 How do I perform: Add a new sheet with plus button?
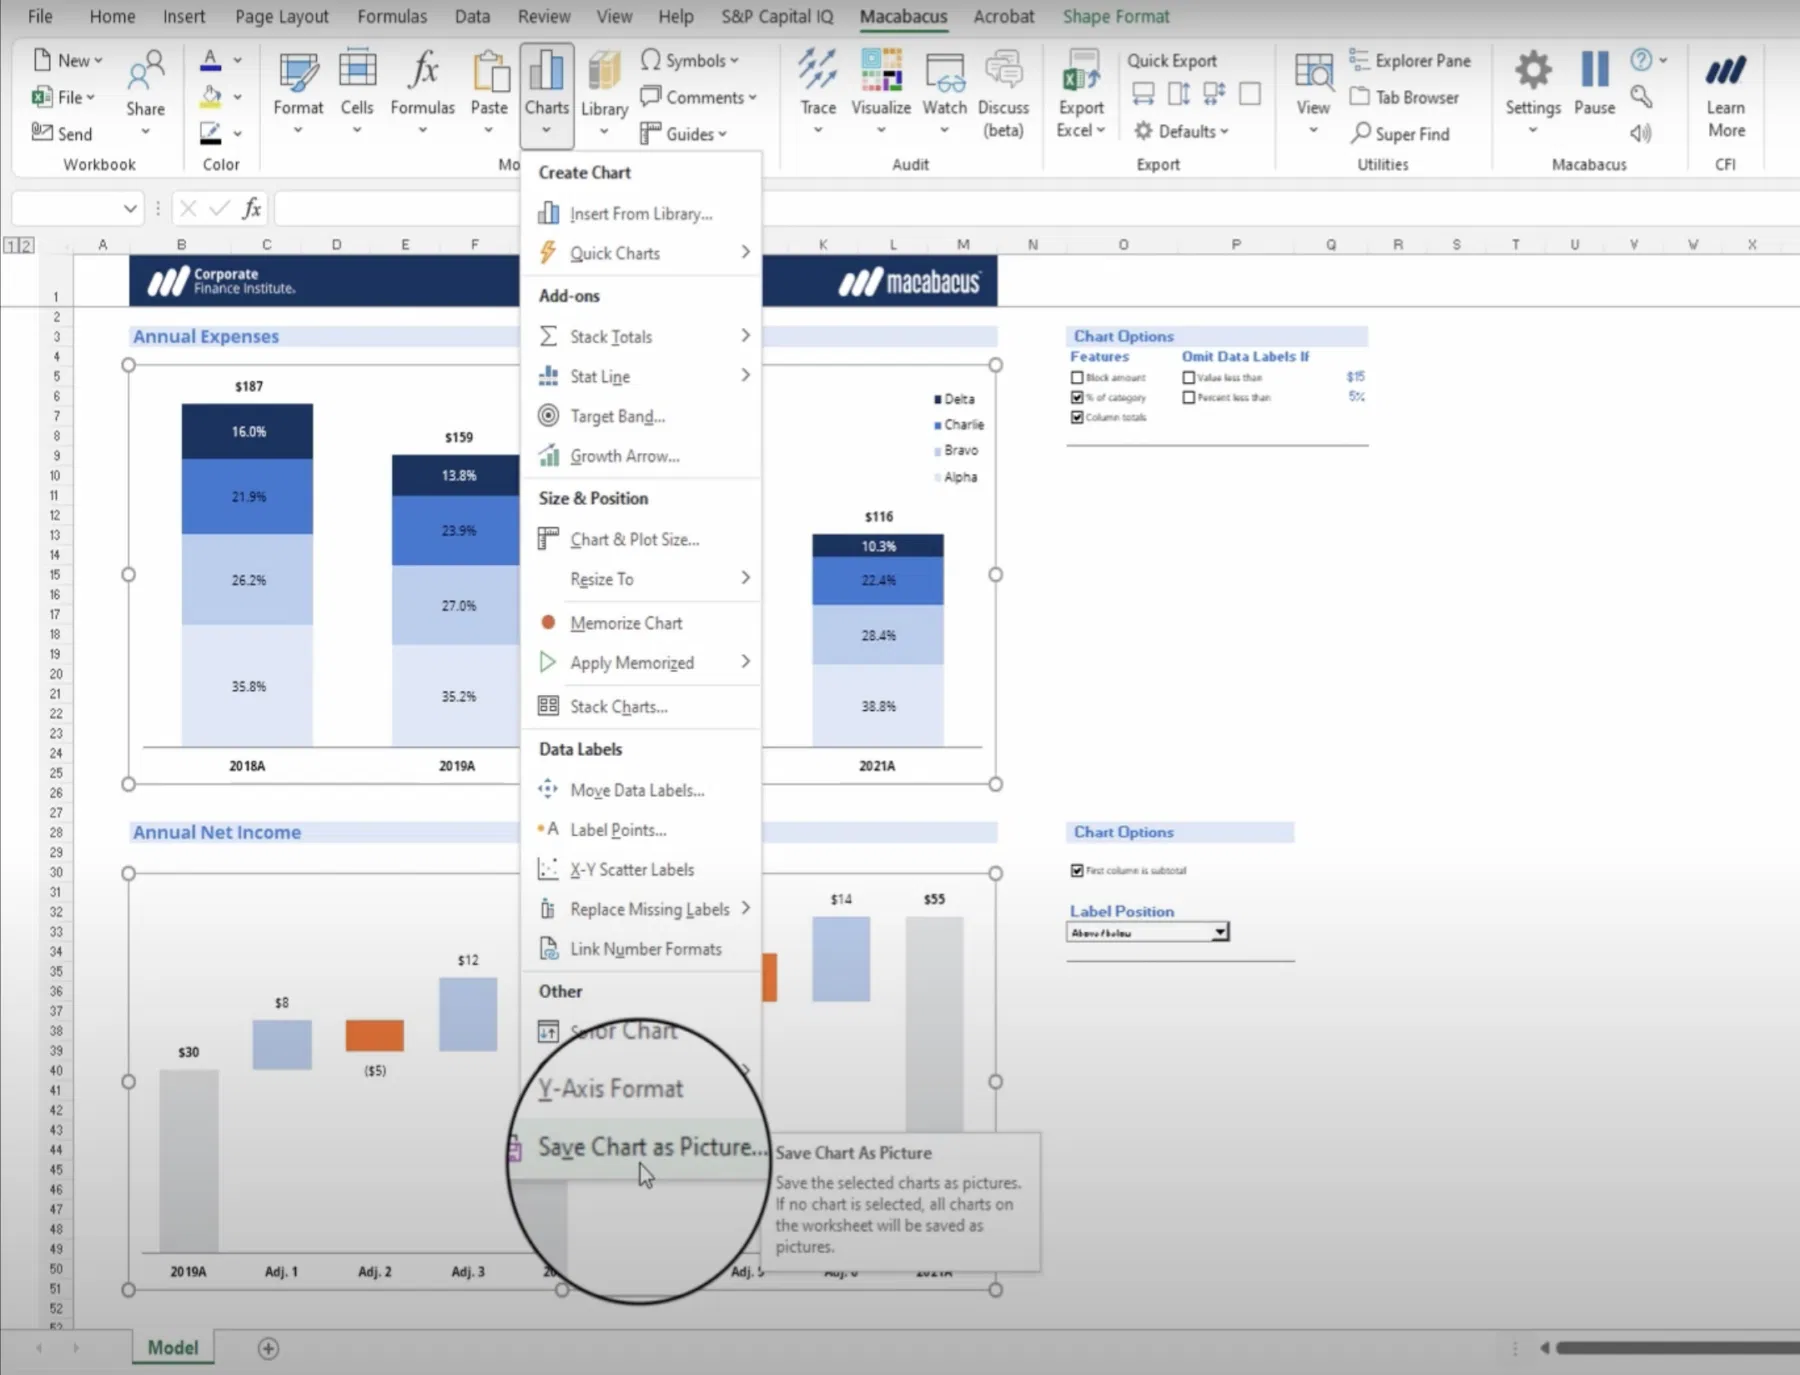[268, 1348]
